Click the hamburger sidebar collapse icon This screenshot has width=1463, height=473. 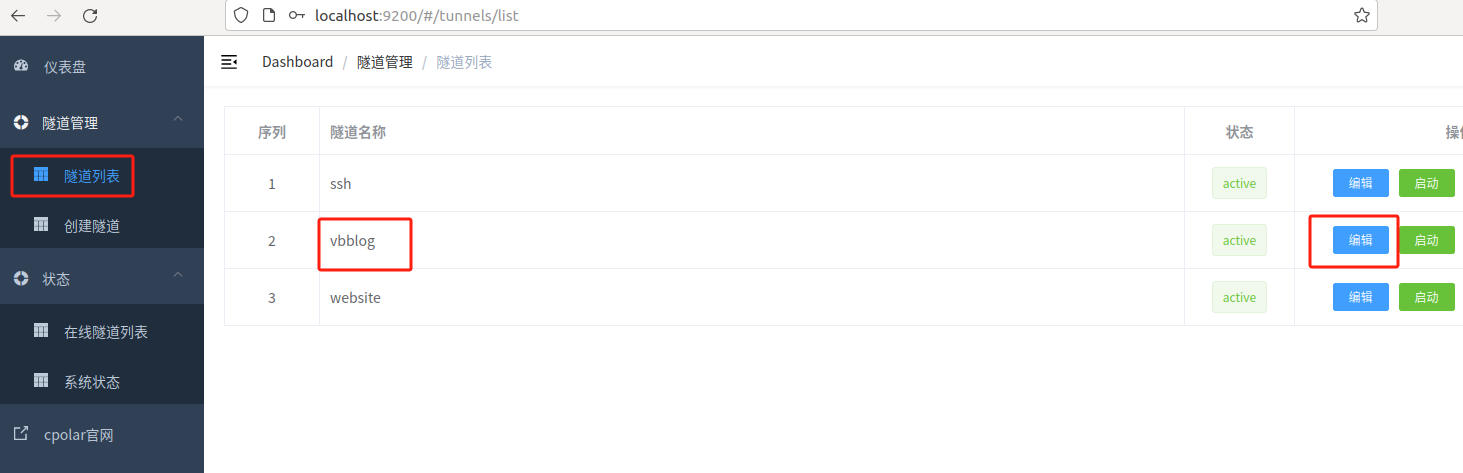229,62
